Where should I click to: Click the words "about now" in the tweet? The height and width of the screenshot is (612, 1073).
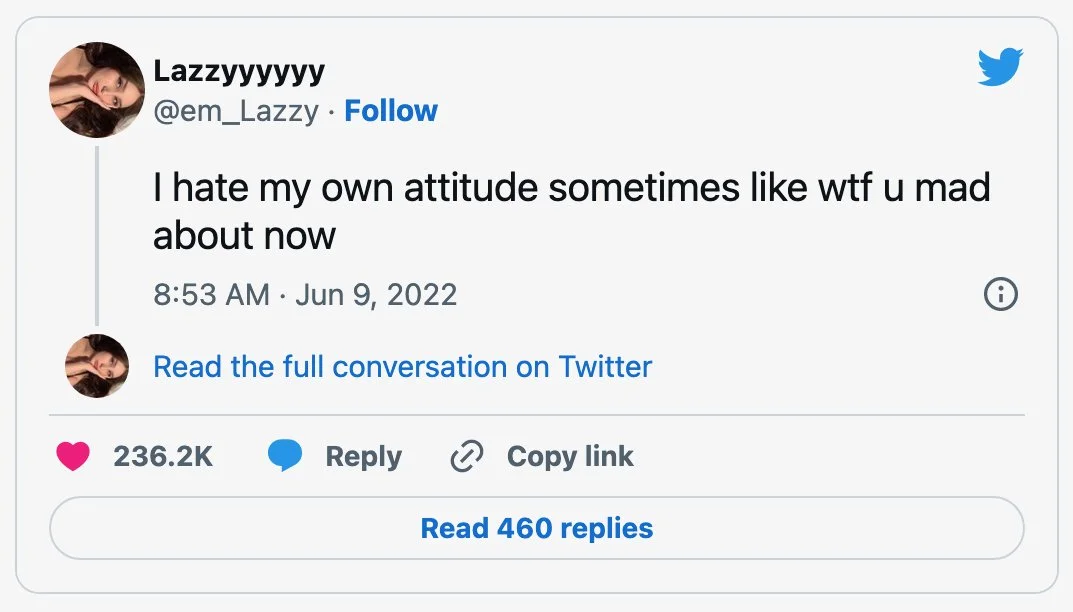click(x=244, y=236)
